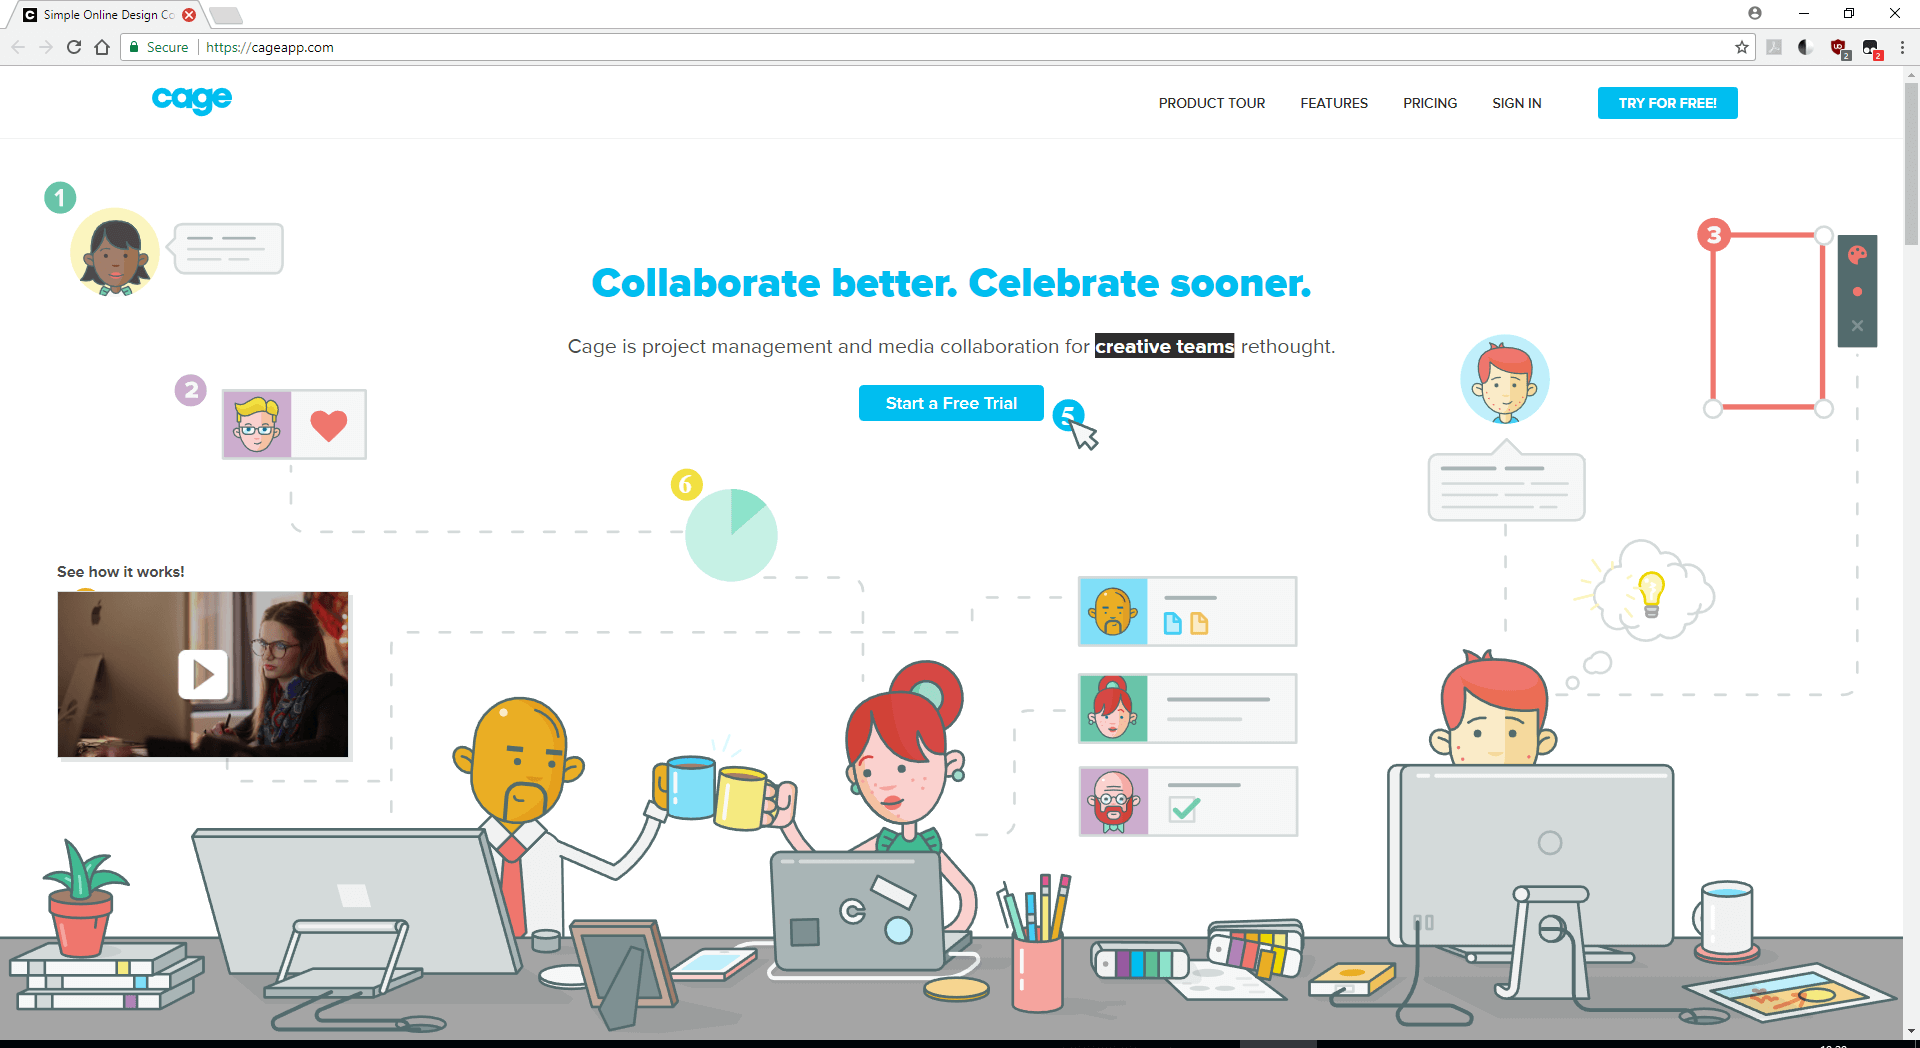Bookmark this page with the star icon
The width and height of the screenshot is (1920, 1048).
coord(1742,47)
